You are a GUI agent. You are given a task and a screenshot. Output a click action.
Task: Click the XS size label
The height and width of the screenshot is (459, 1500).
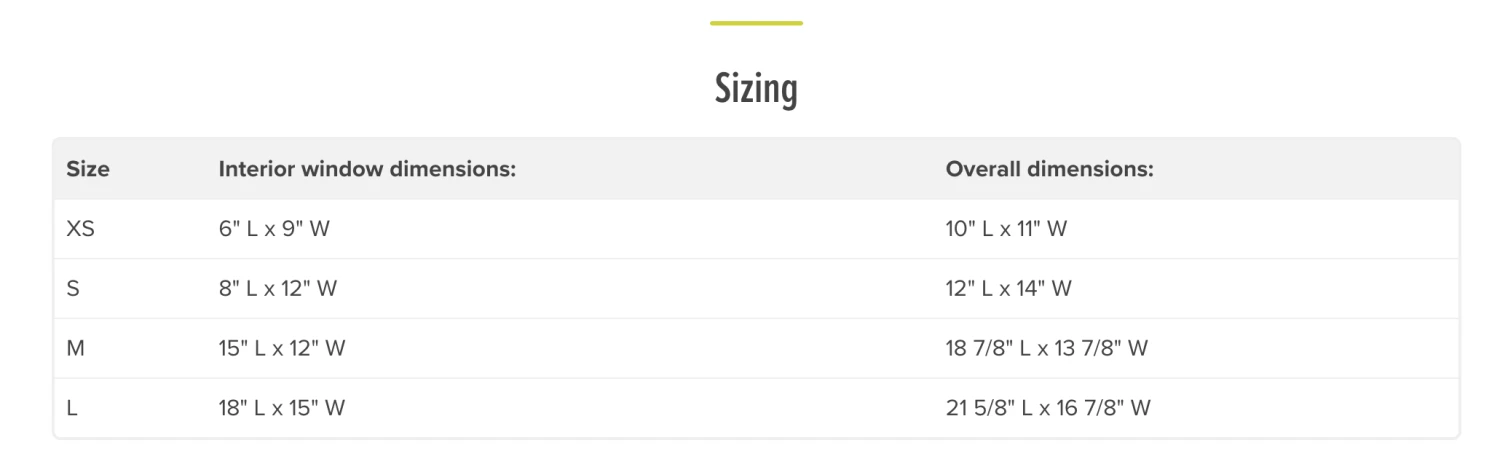[x=80, y=229]
